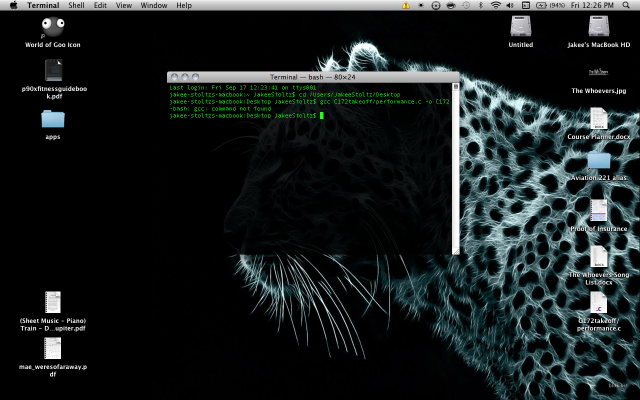Select the Aviation 221 alias folder

599,160
